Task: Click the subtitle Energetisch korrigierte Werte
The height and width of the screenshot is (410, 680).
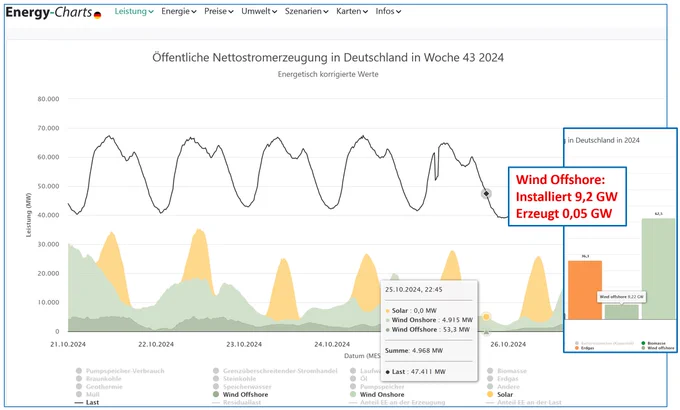Action: [328, 74]
